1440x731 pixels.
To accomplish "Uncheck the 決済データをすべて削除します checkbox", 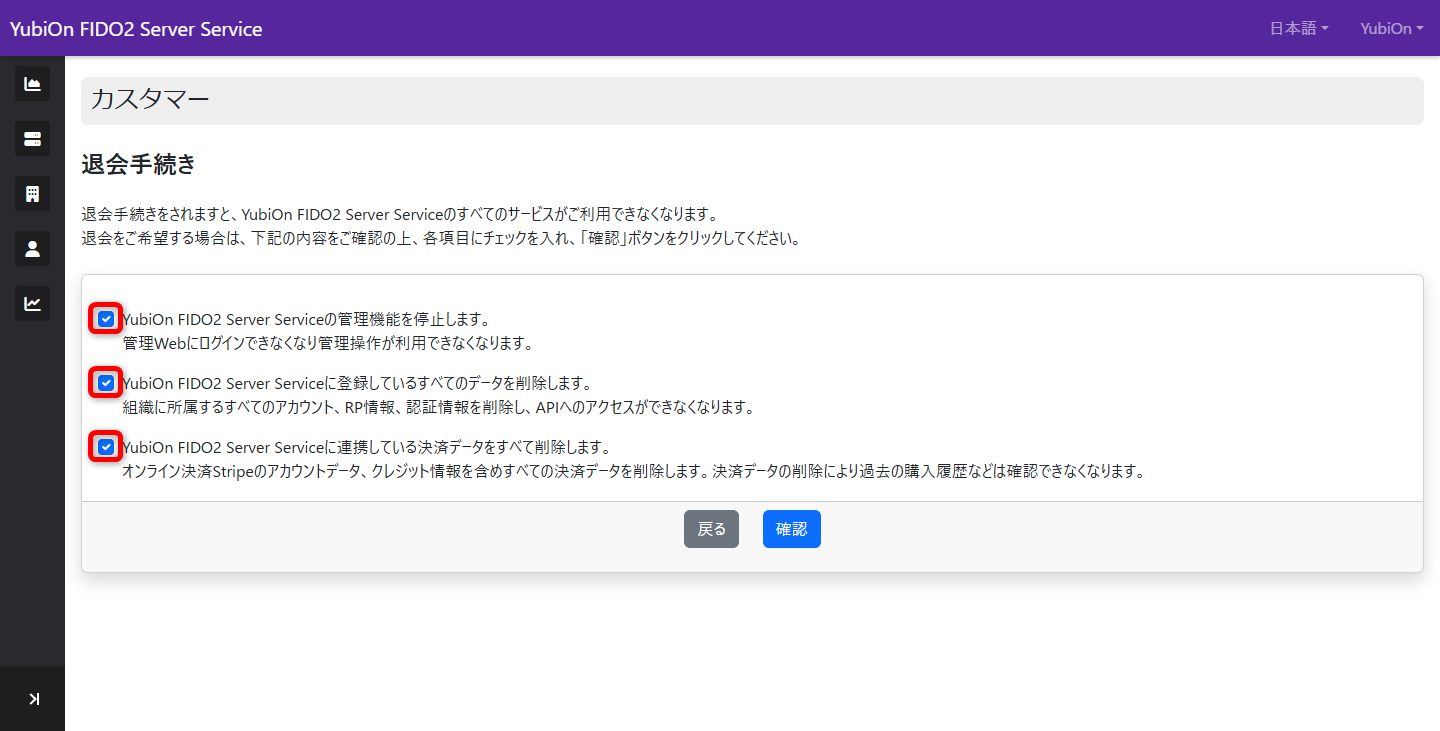I will coord(106,447).
